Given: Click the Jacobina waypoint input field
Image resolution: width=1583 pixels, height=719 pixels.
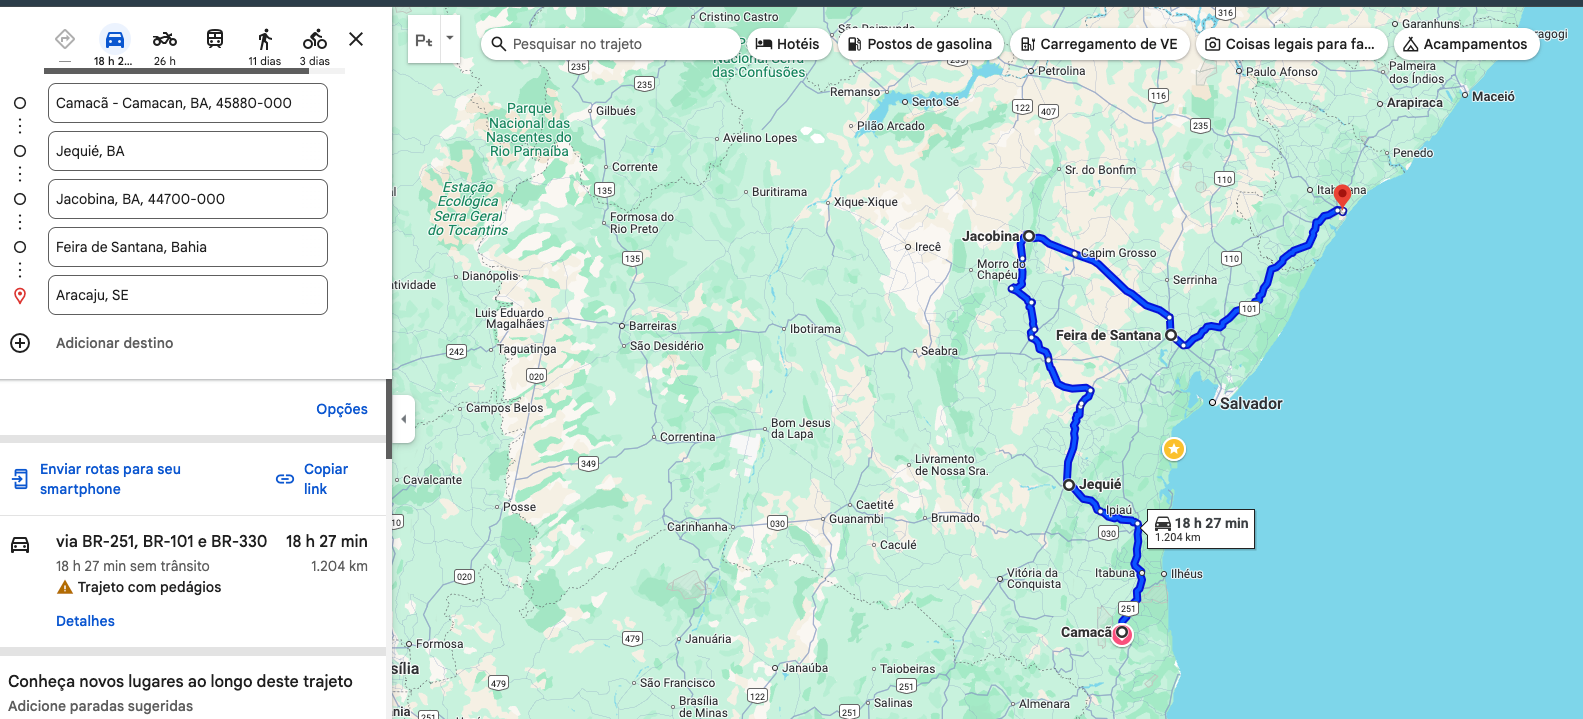Looking at the screenshot, I should click(188, 199).
